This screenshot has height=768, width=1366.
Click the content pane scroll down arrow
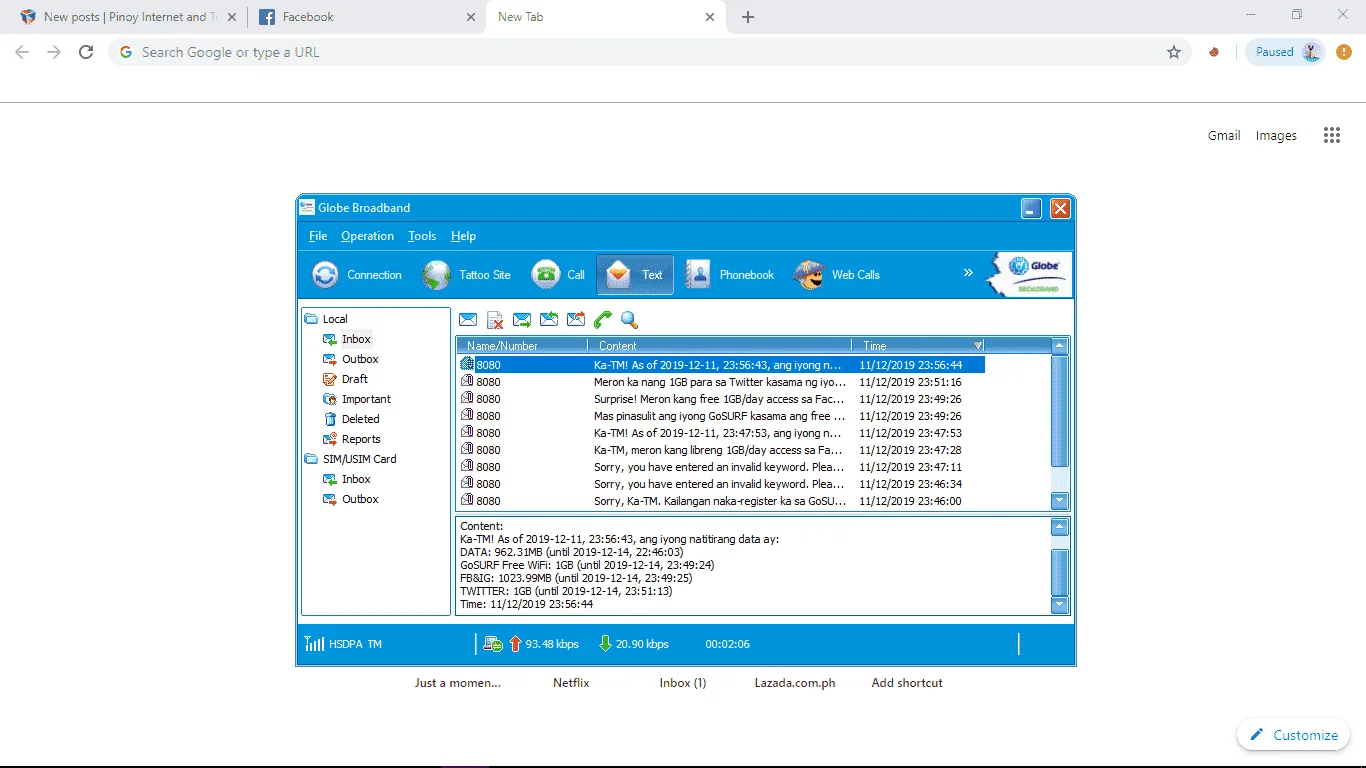pyautogui.click(x=1060, y=604)
